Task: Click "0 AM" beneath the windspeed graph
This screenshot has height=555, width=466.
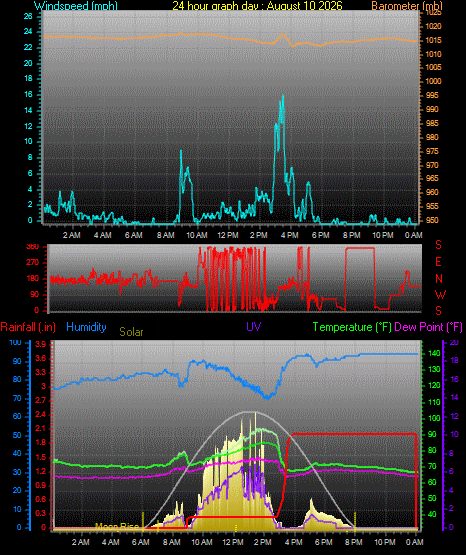Action: (414, 235)
